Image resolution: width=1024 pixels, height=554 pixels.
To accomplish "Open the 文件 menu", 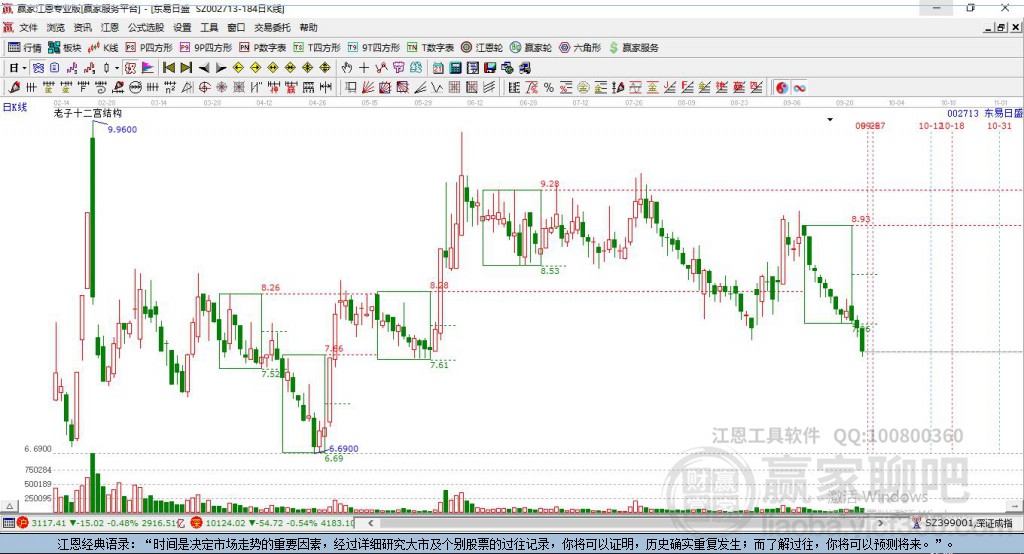I will 29,27.
